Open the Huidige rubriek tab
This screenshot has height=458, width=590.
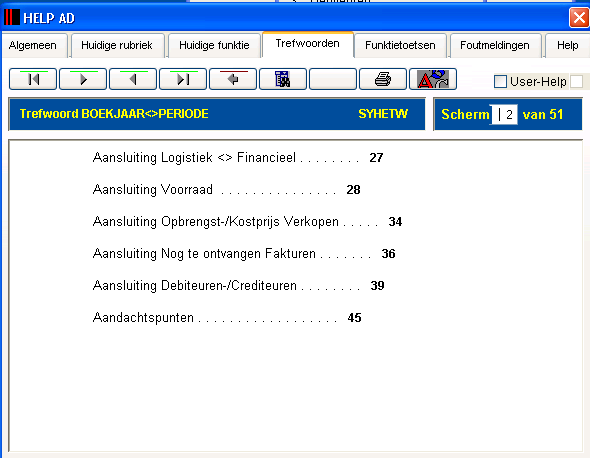[x=117, y=46]
